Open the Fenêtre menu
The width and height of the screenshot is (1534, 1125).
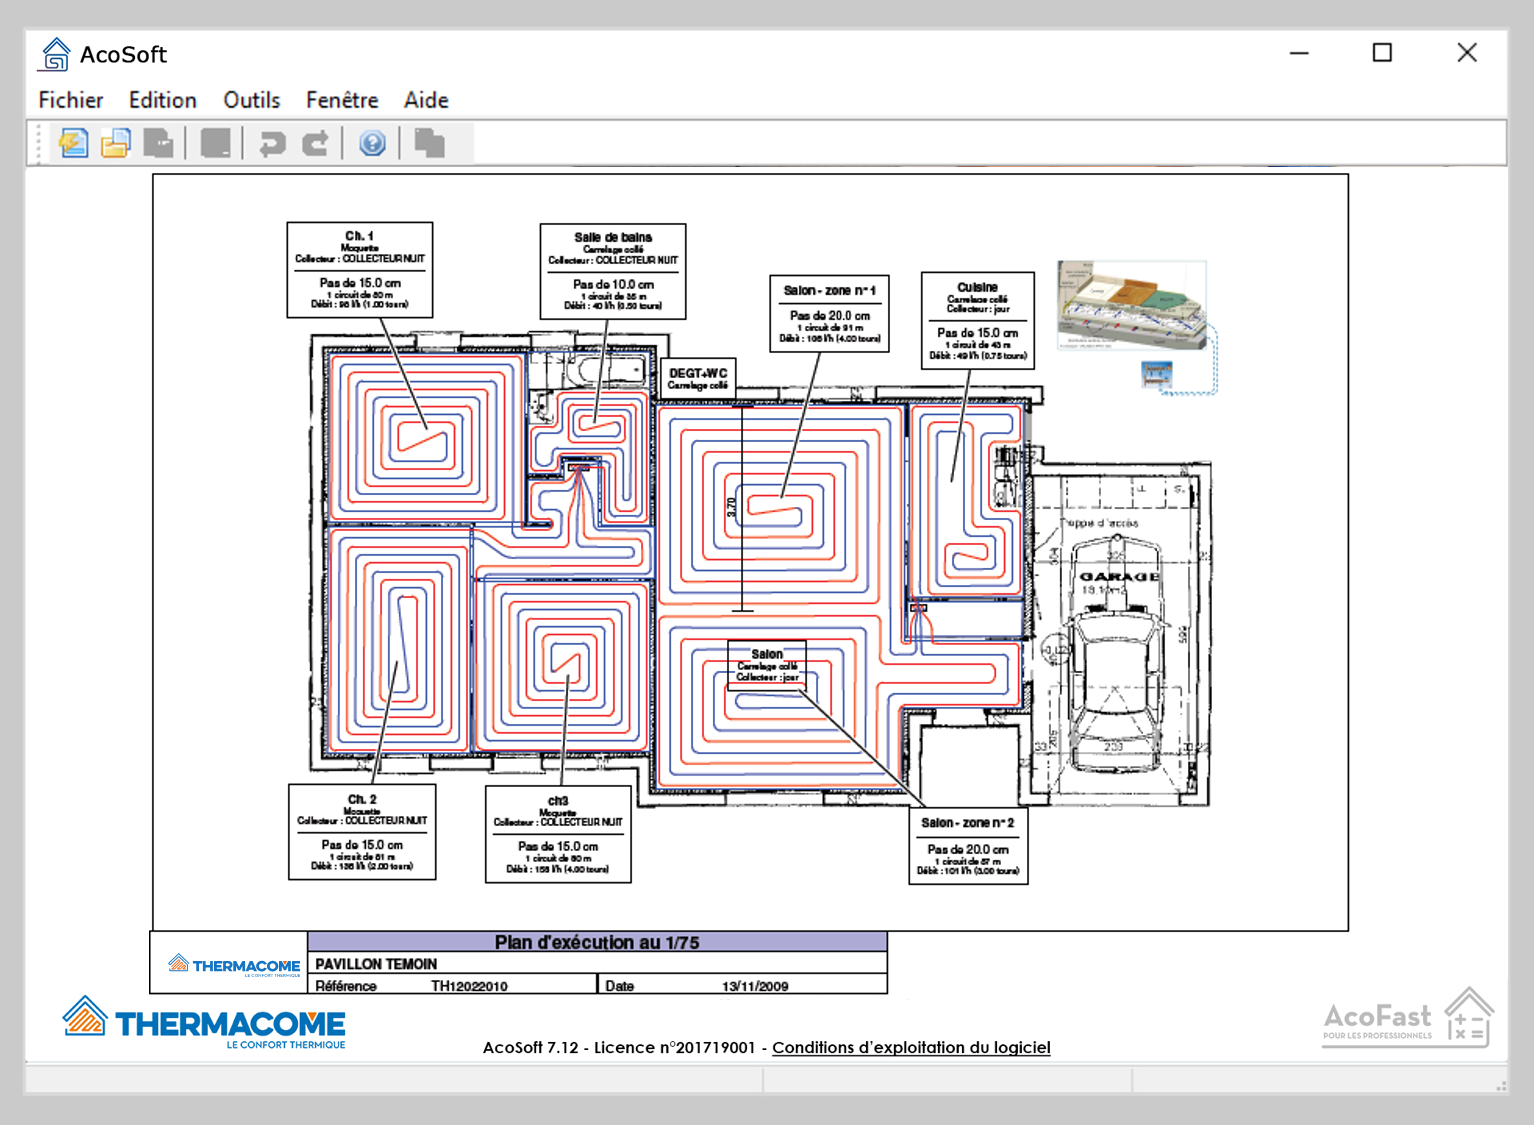pos(342,100)
